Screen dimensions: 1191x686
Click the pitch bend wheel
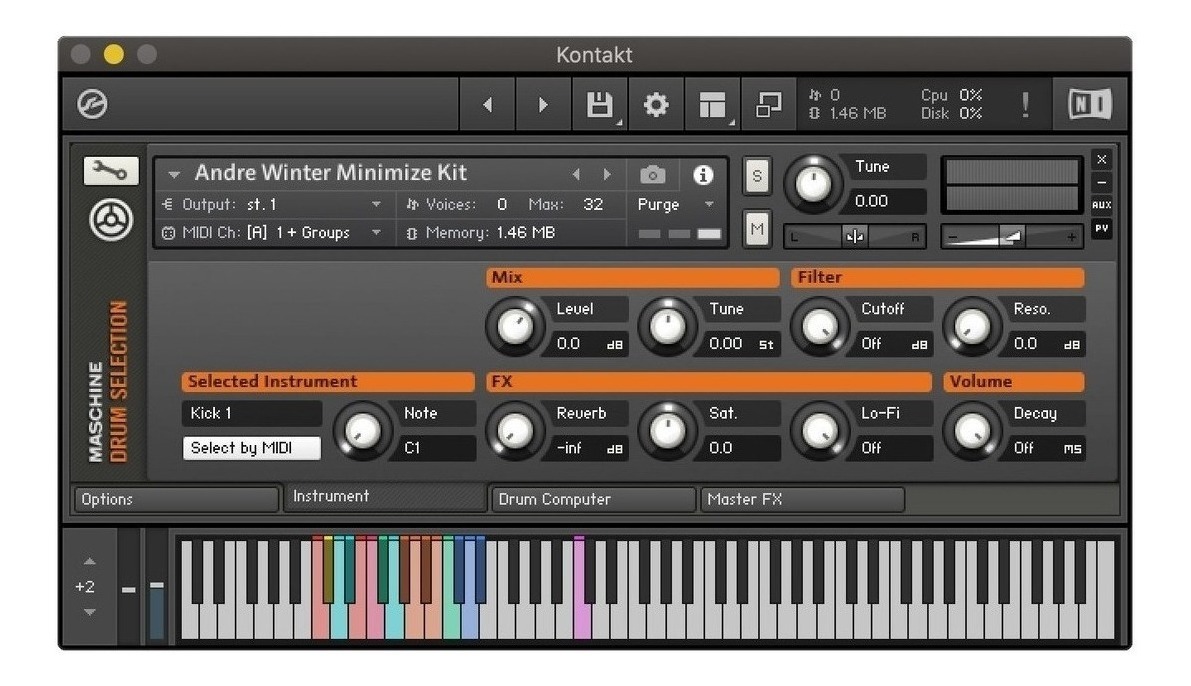(x=128, y=589)
